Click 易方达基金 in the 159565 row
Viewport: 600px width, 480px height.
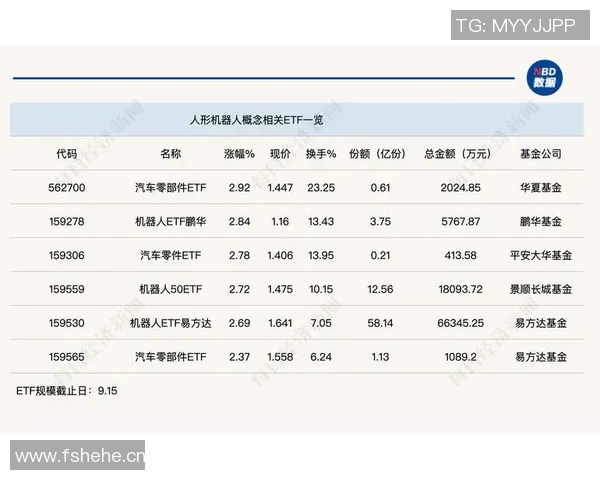pyautogui.click(x=541, y=357)
